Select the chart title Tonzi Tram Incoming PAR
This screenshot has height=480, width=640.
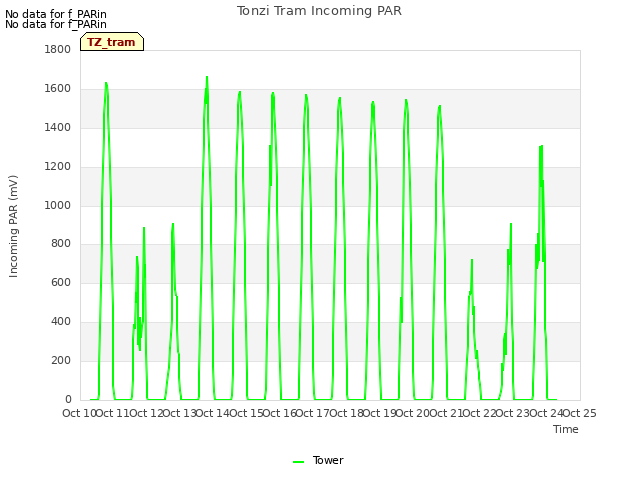319,11
